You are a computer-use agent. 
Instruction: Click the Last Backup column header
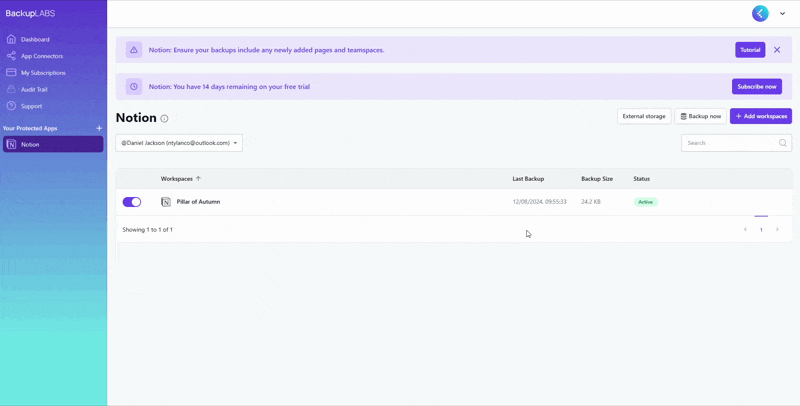528,179
